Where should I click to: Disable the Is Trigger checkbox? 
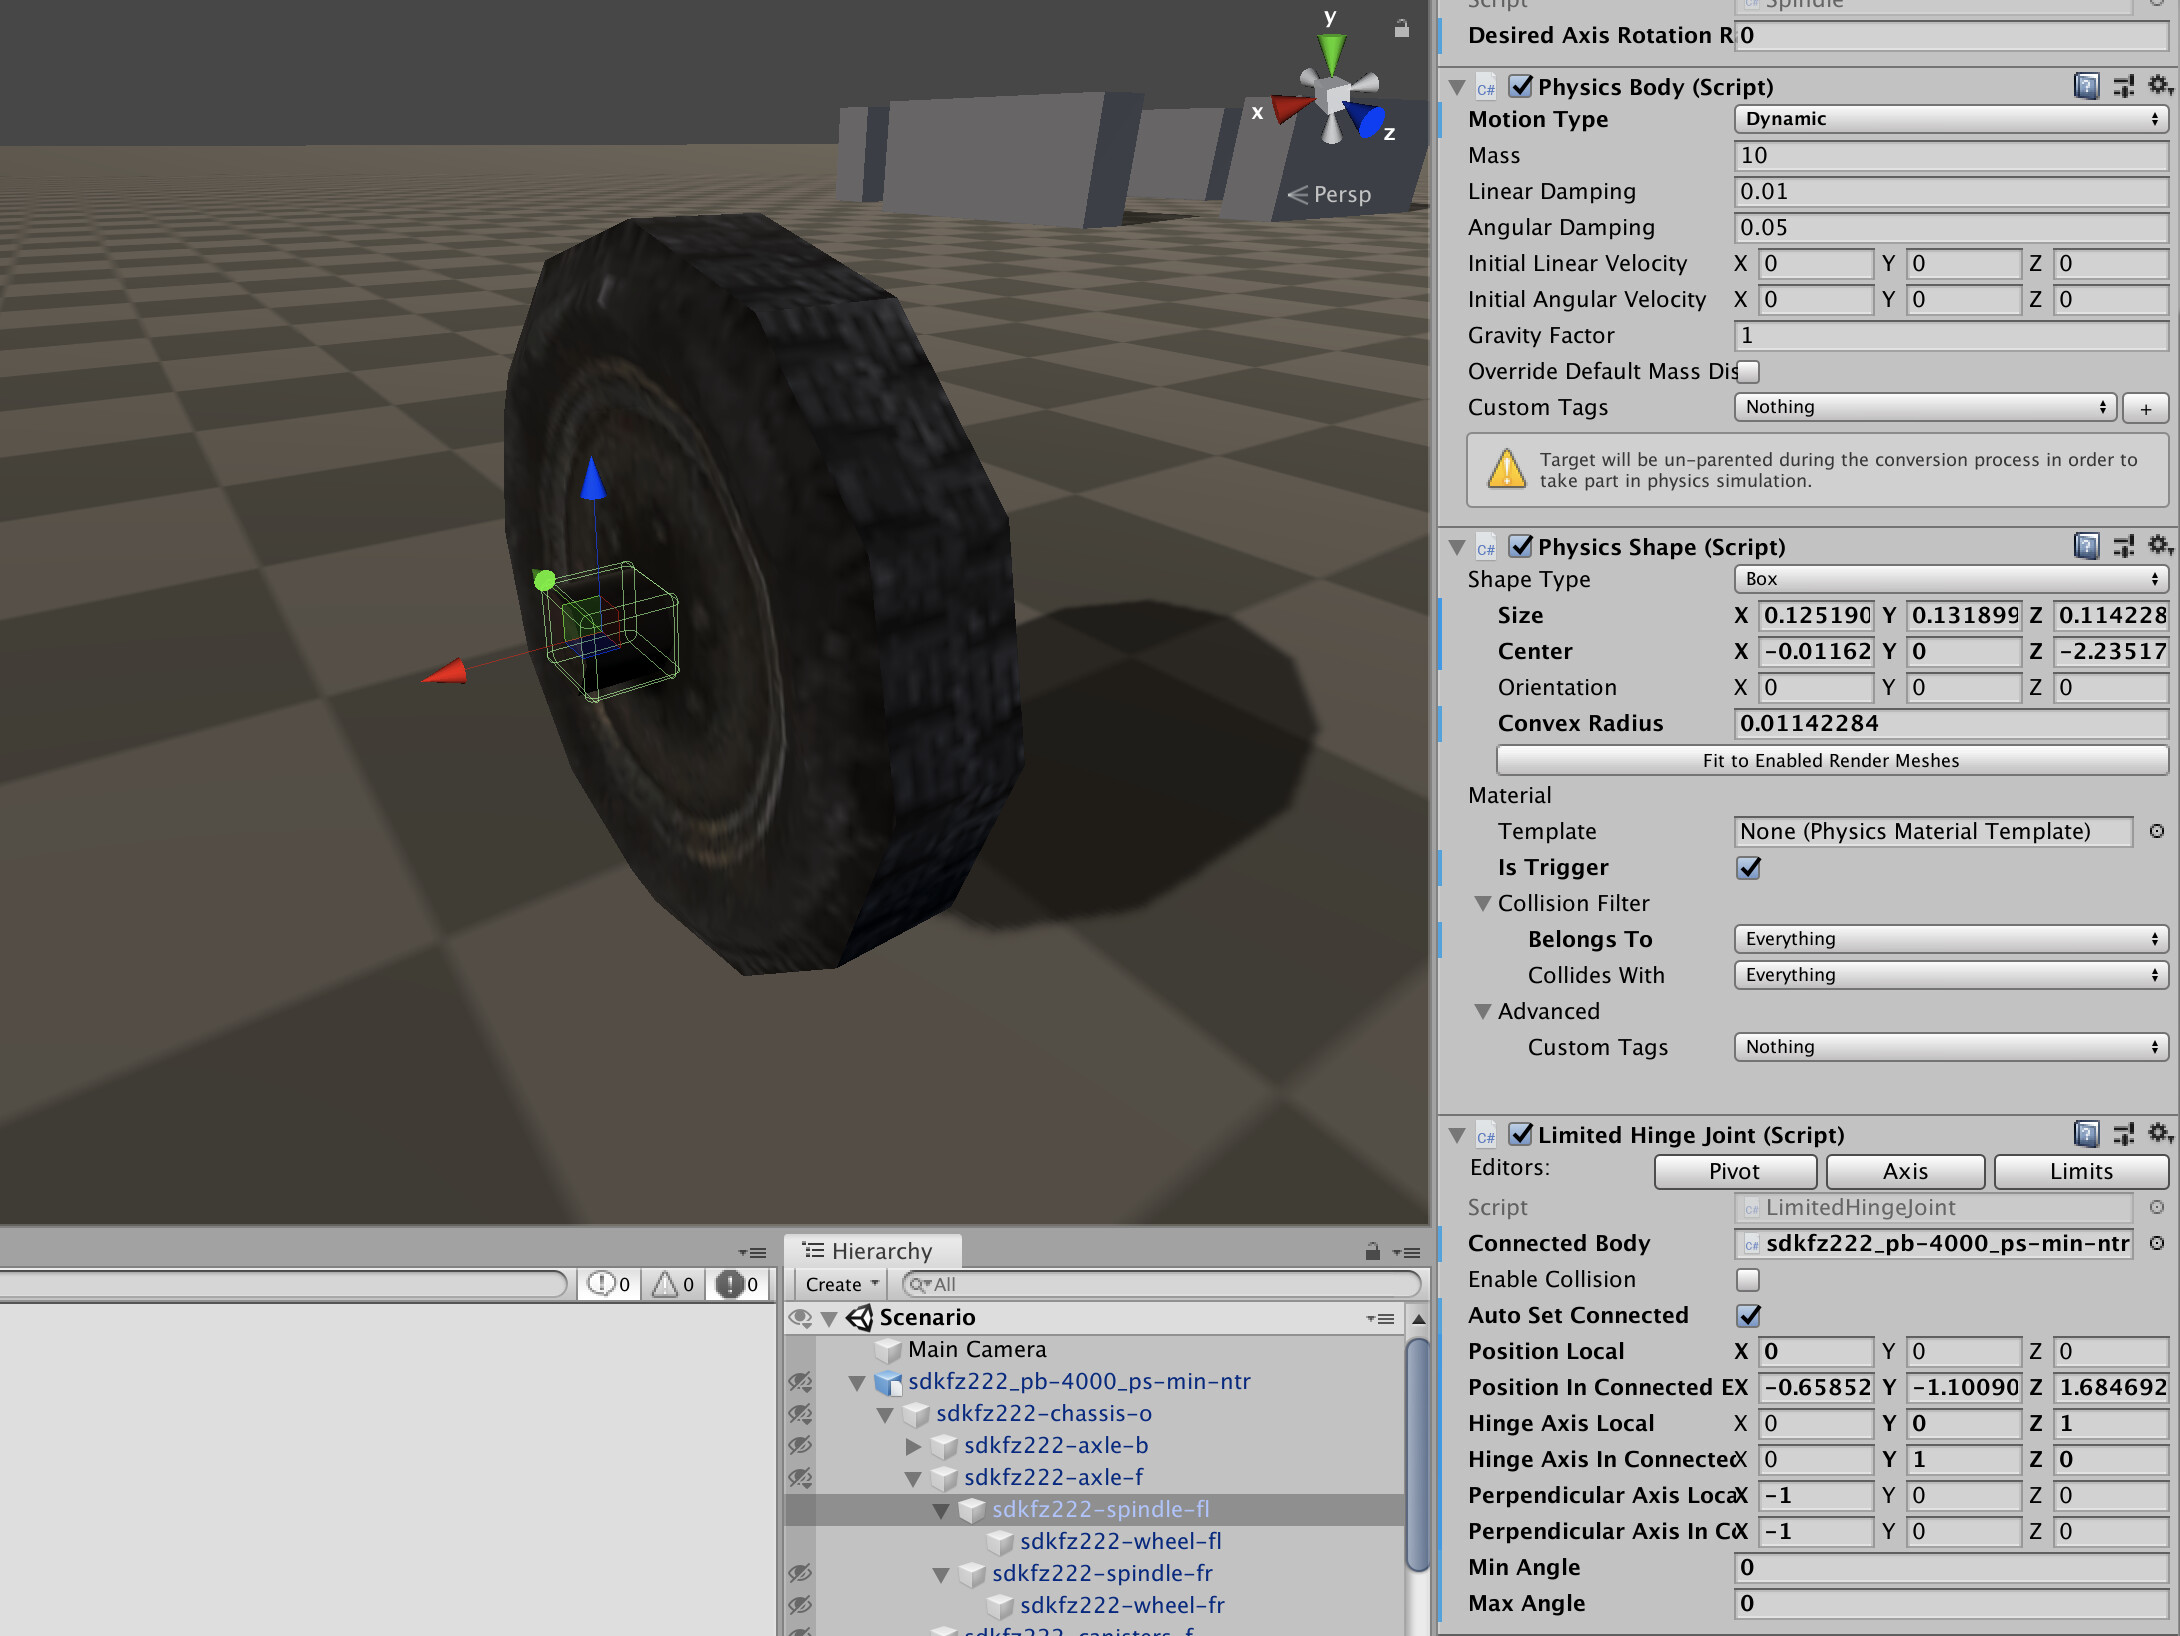[1747, 868]
